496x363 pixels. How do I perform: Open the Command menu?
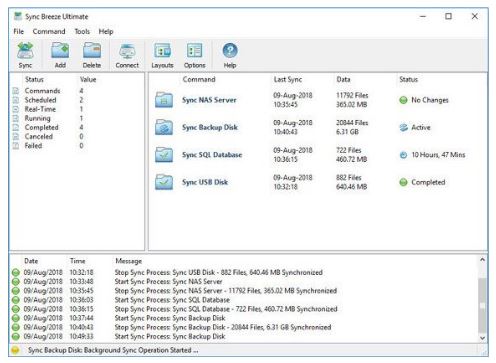[49, 31]
